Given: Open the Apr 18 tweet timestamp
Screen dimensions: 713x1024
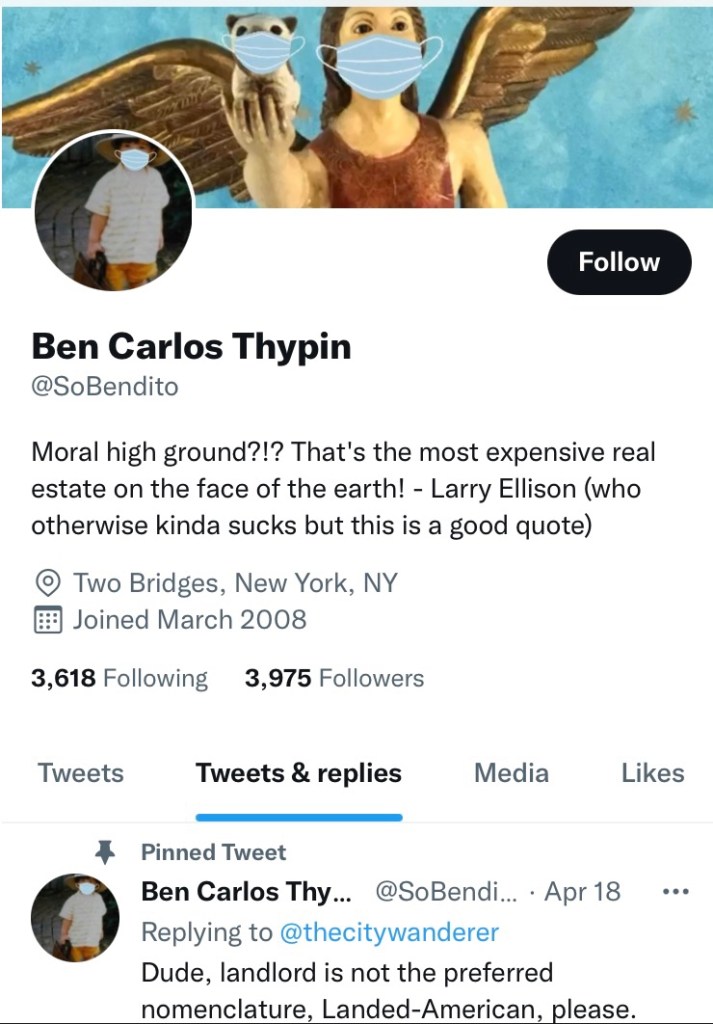Looking at the screenshot, I should click(582, 891).
